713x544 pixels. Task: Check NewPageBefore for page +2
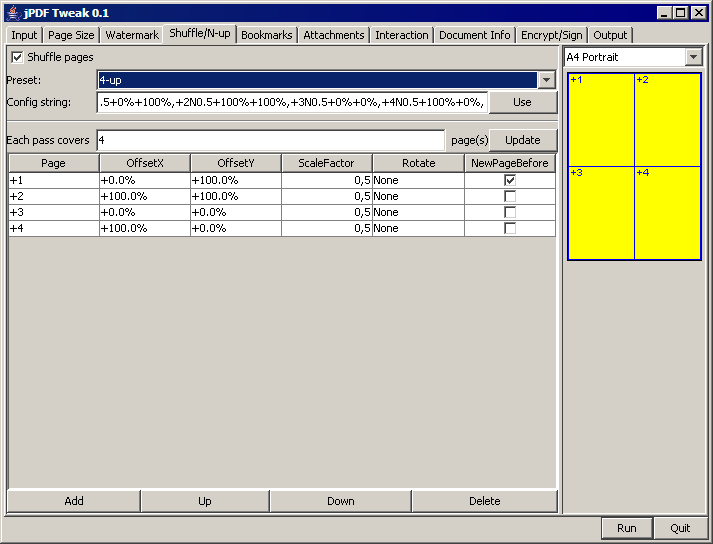pyautogui.click(x=510, y=196)
